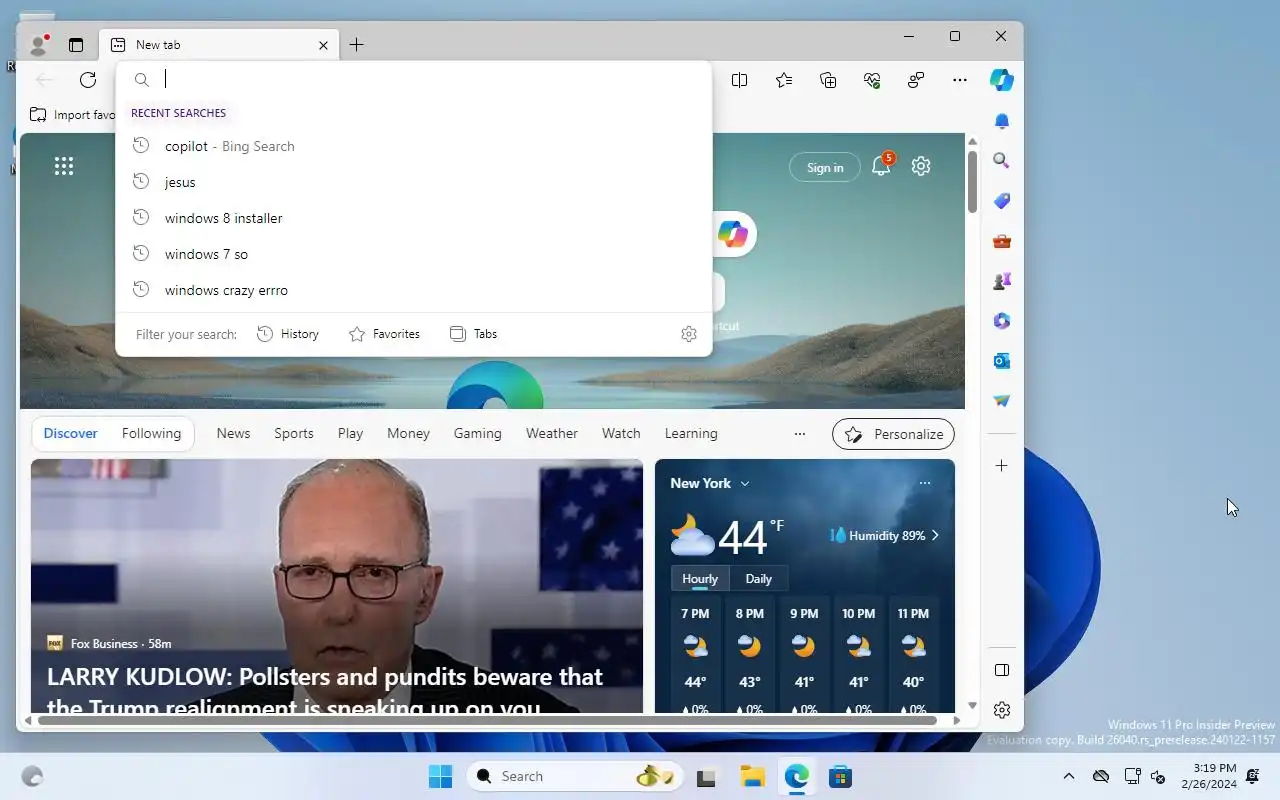Open the sidebar Tools briefcase icon
Screen dimensions: 1280x800
(1002, 241)
